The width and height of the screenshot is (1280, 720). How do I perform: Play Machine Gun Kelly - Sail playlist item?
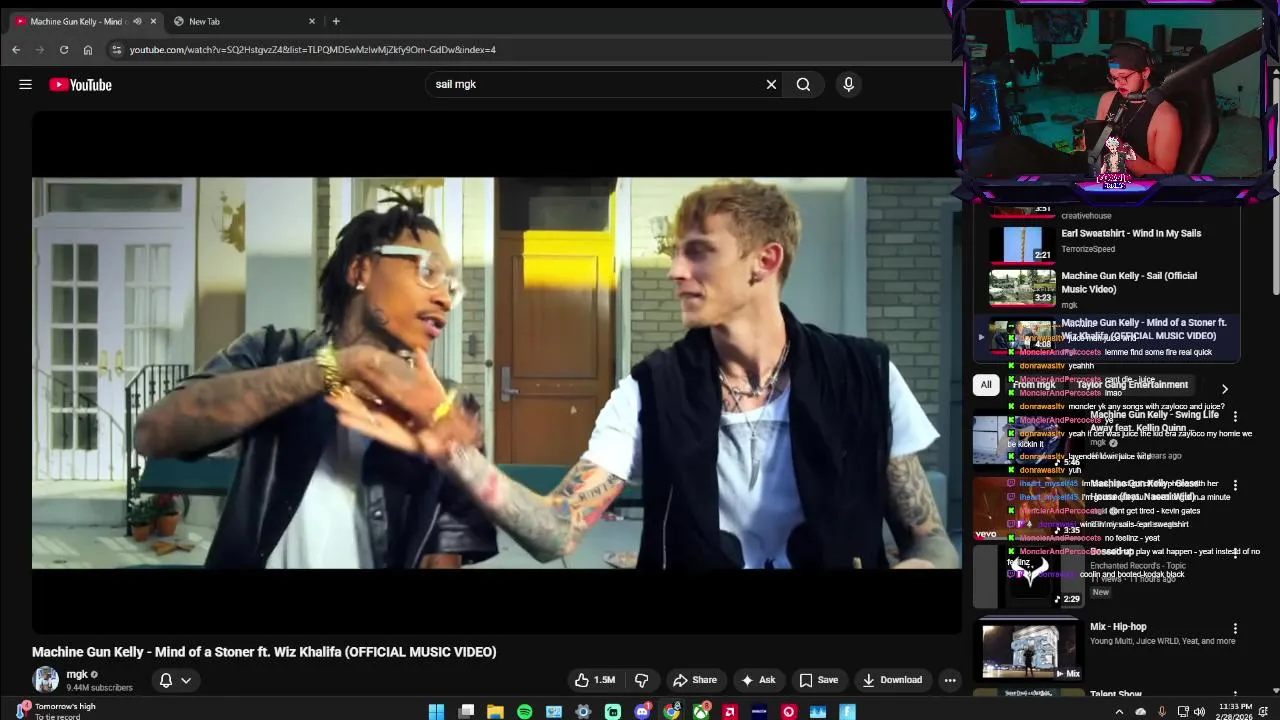click(1129, 282)
